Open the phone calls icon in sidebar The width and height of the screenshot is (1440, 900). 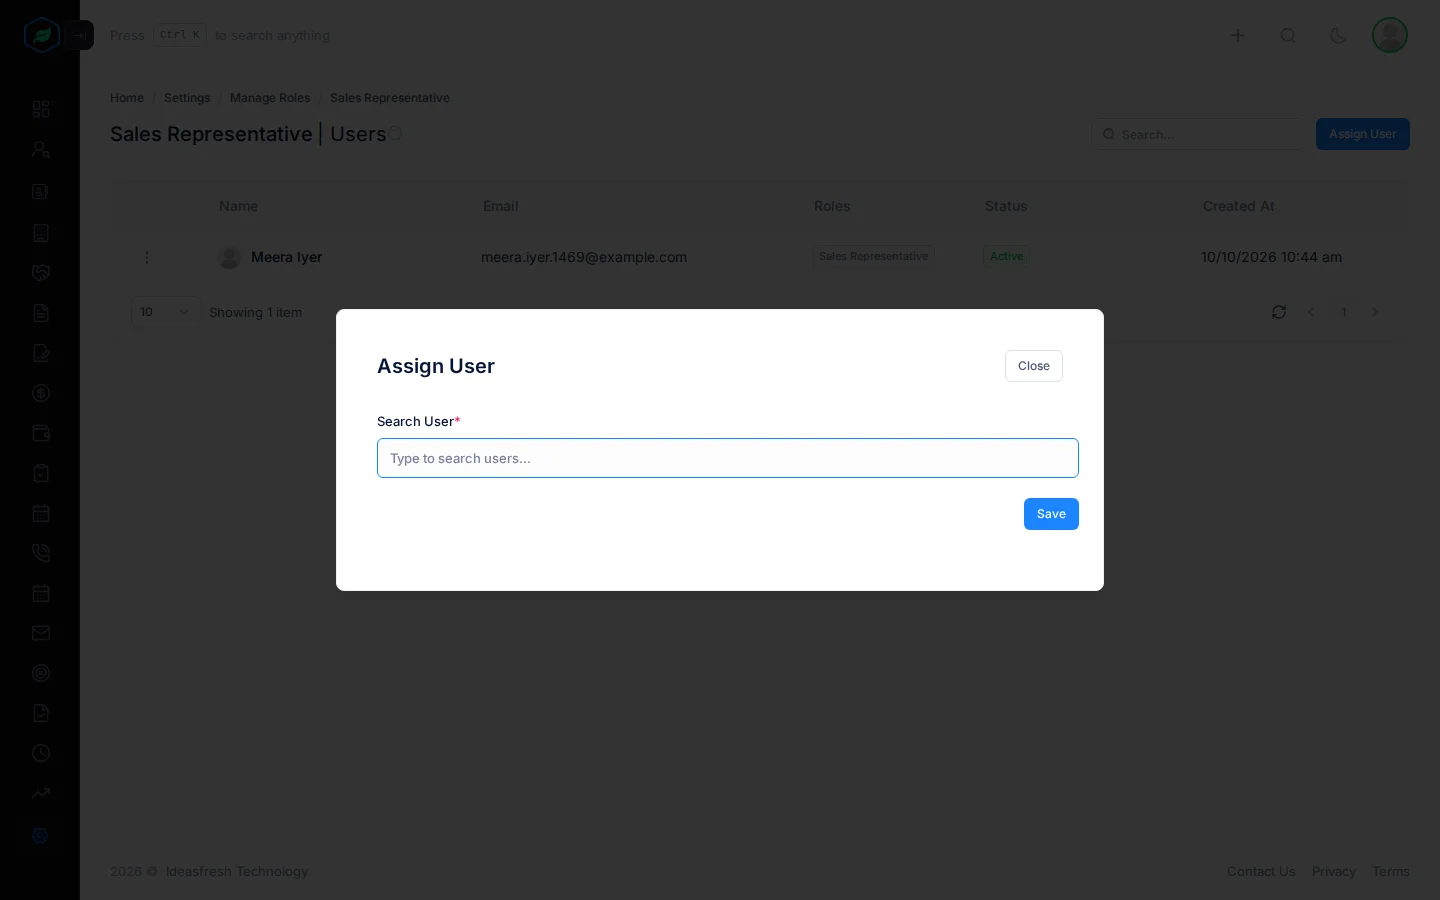click(x=41, y=553)
